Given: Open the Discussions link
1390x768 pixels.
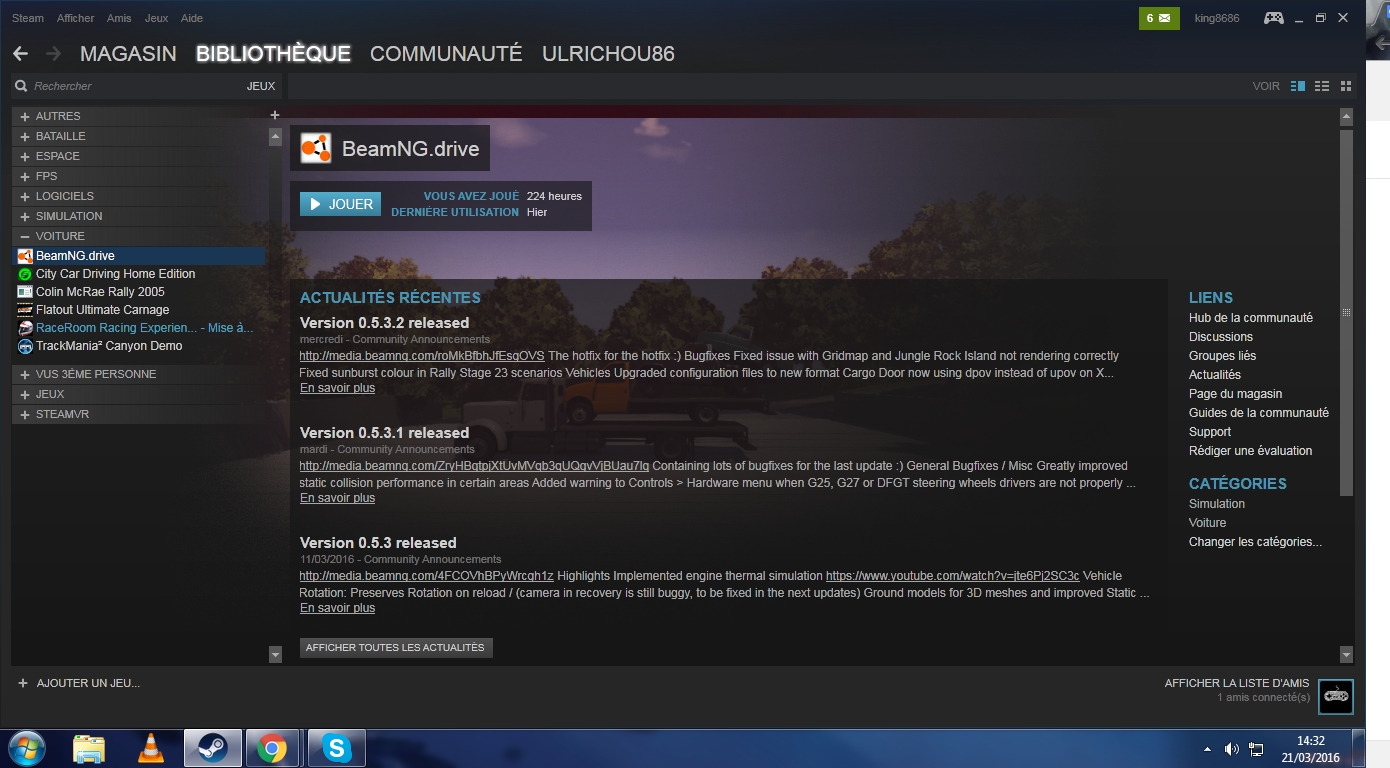Looking at the screenshot, I should [x=1221, y=337].
